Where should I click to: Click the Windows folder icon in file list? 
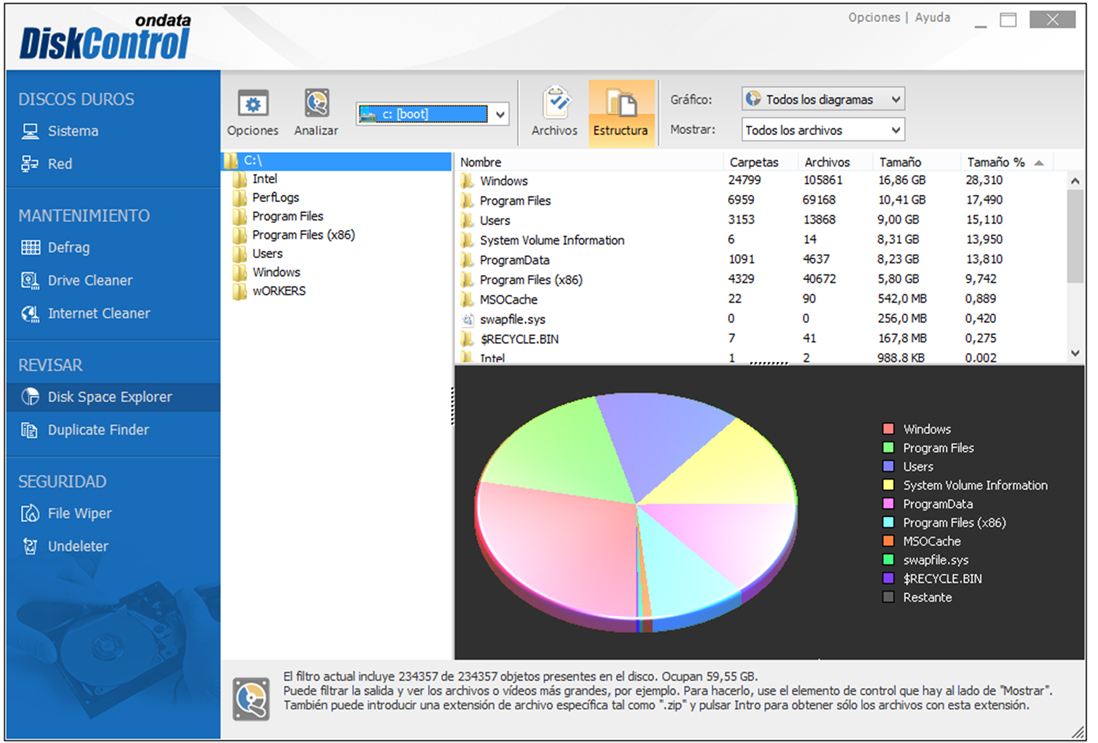click(x=468, y=181)
